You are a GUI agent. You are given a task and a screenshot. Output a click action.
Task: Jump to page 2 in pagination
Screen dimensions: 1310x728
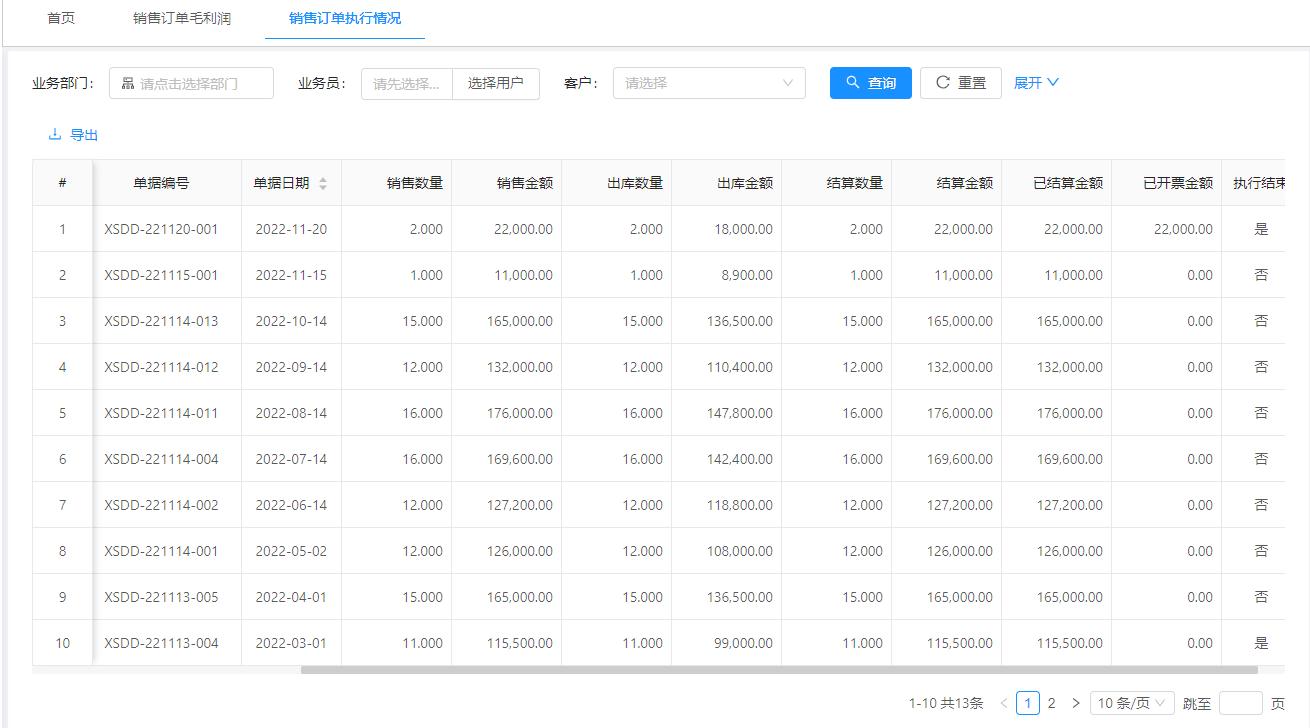[x=1053, y=703]
